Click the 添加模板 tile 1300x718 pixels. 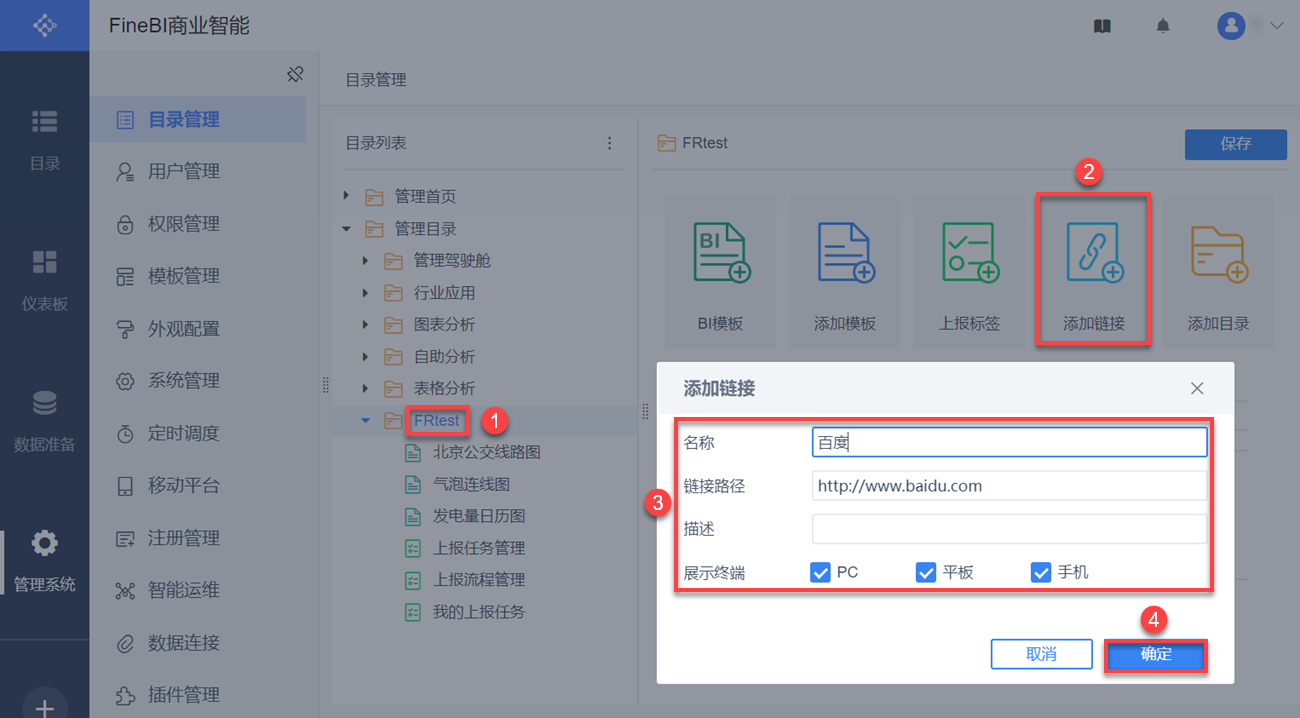click(x=845, y=271)
